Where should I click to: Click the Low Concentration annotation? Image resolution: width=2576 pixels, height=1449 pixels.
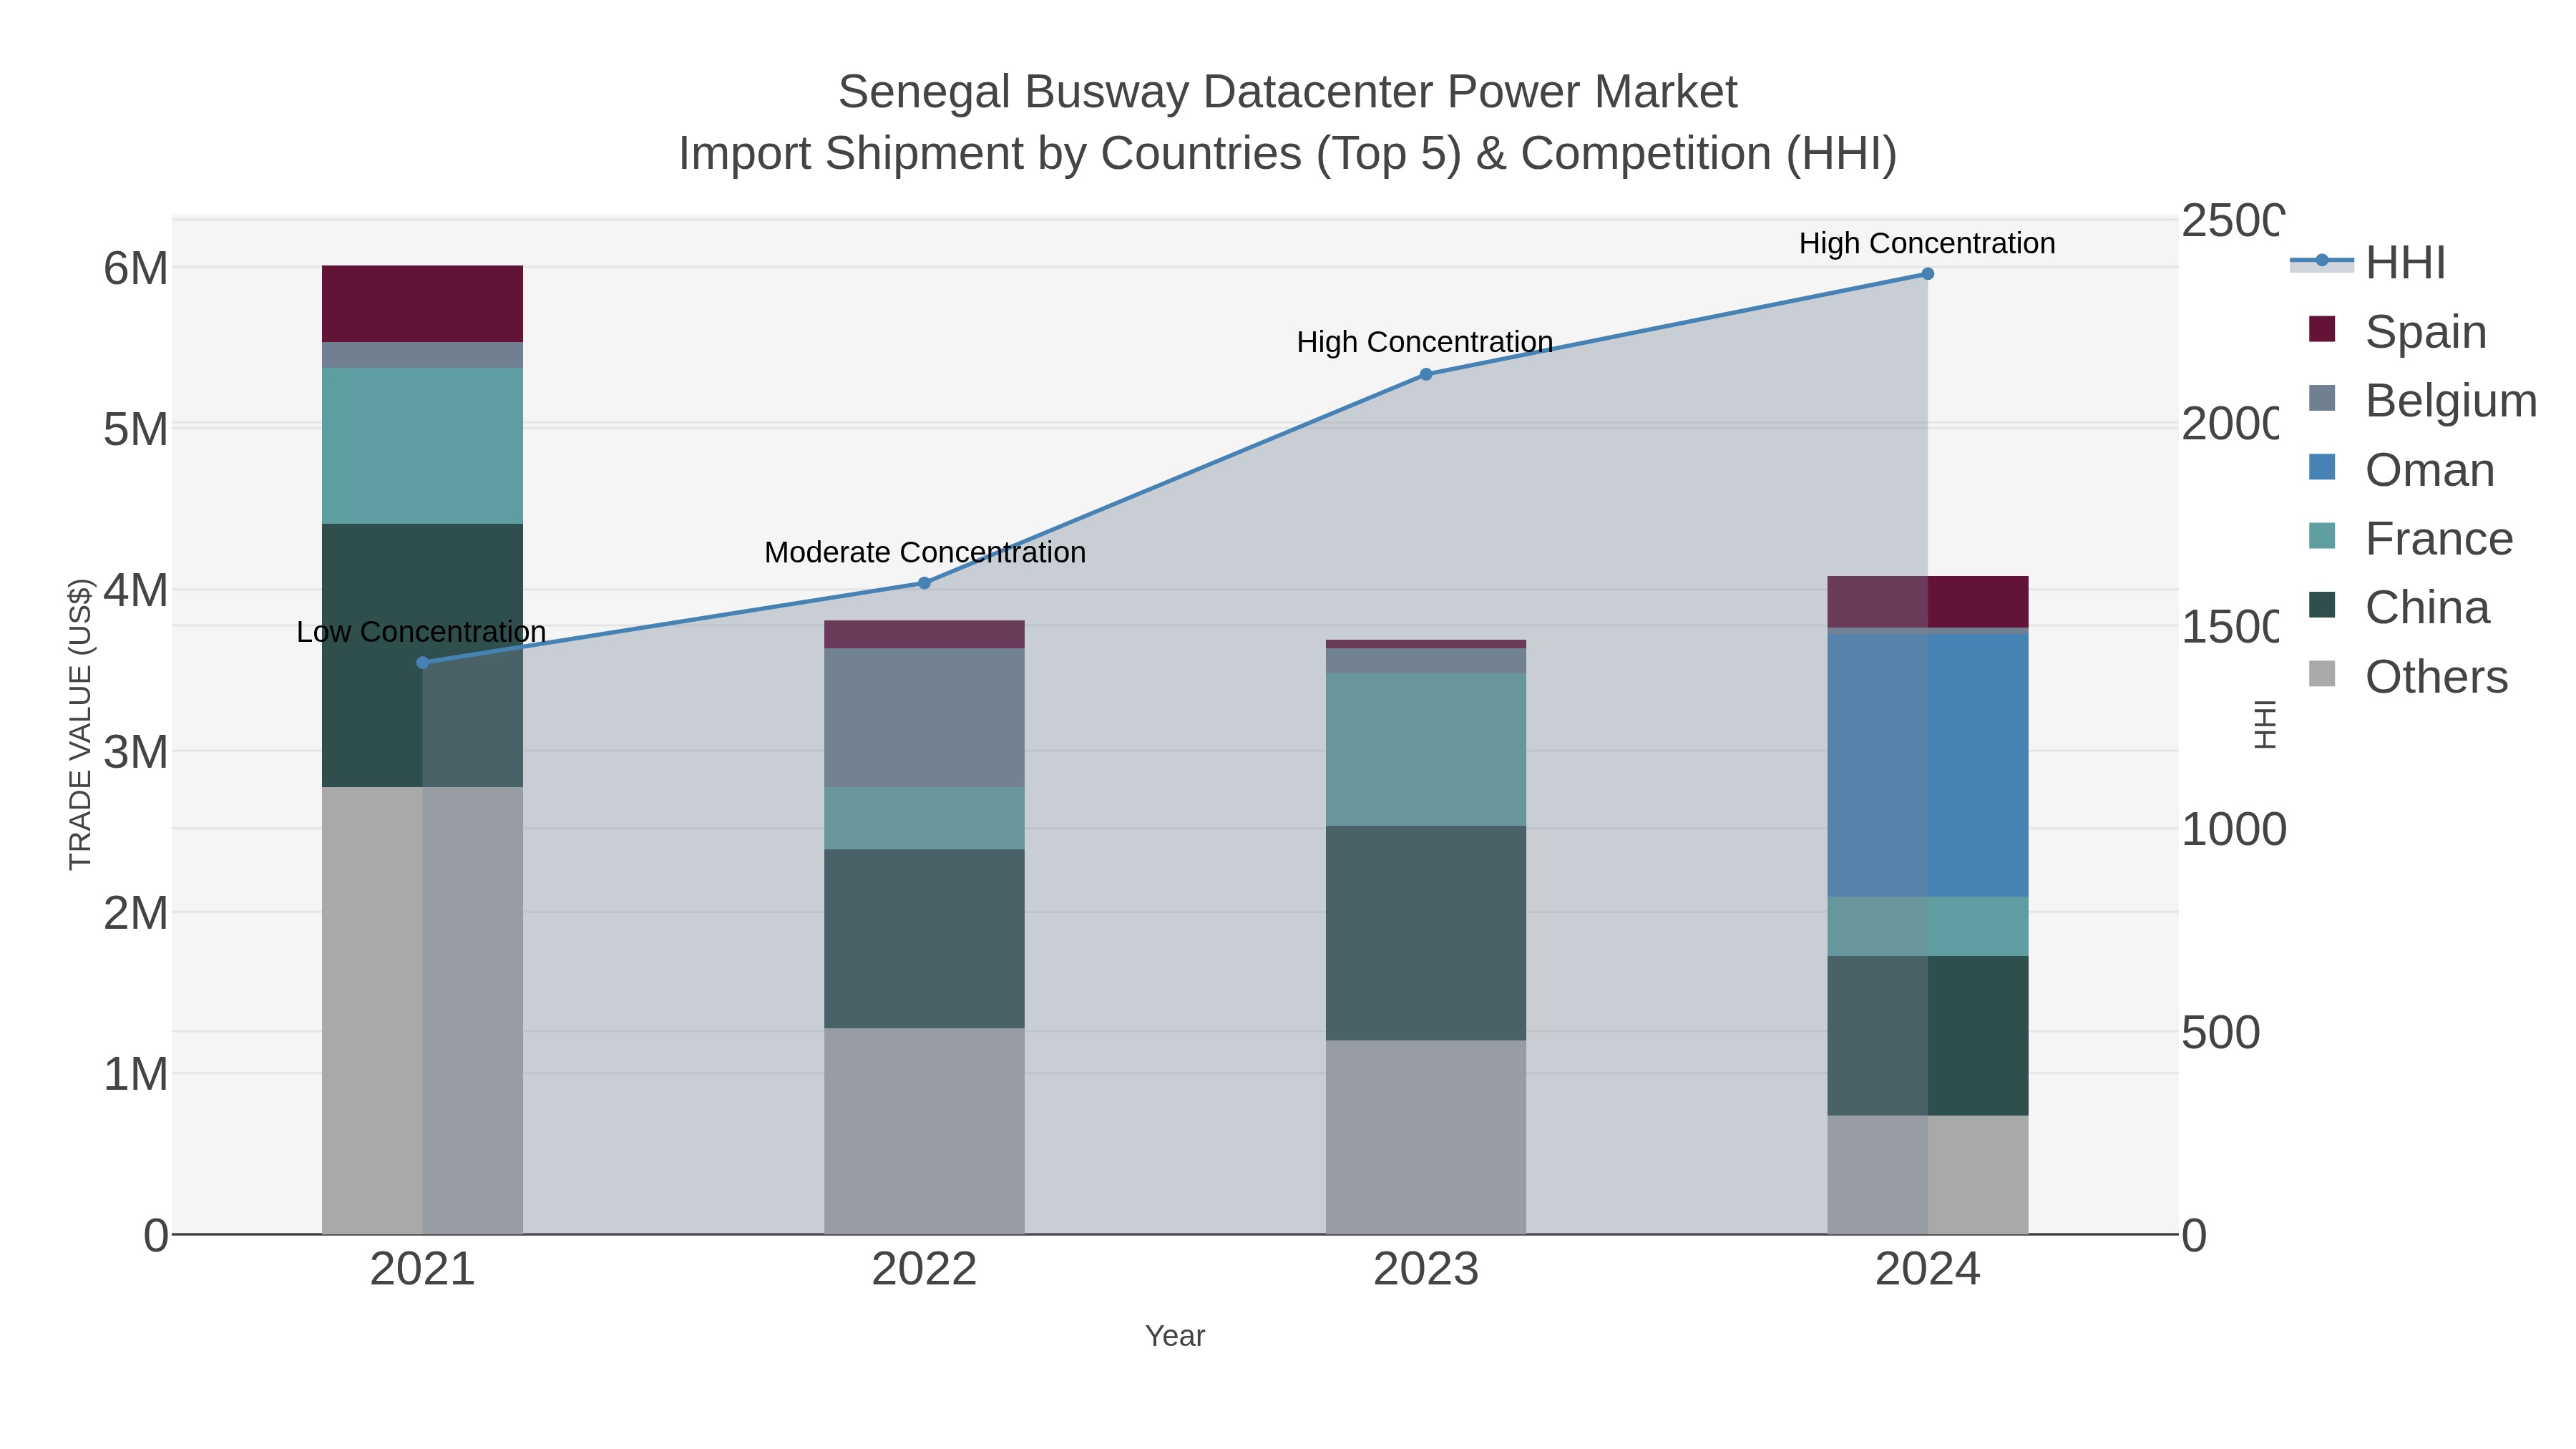(421, 632)
